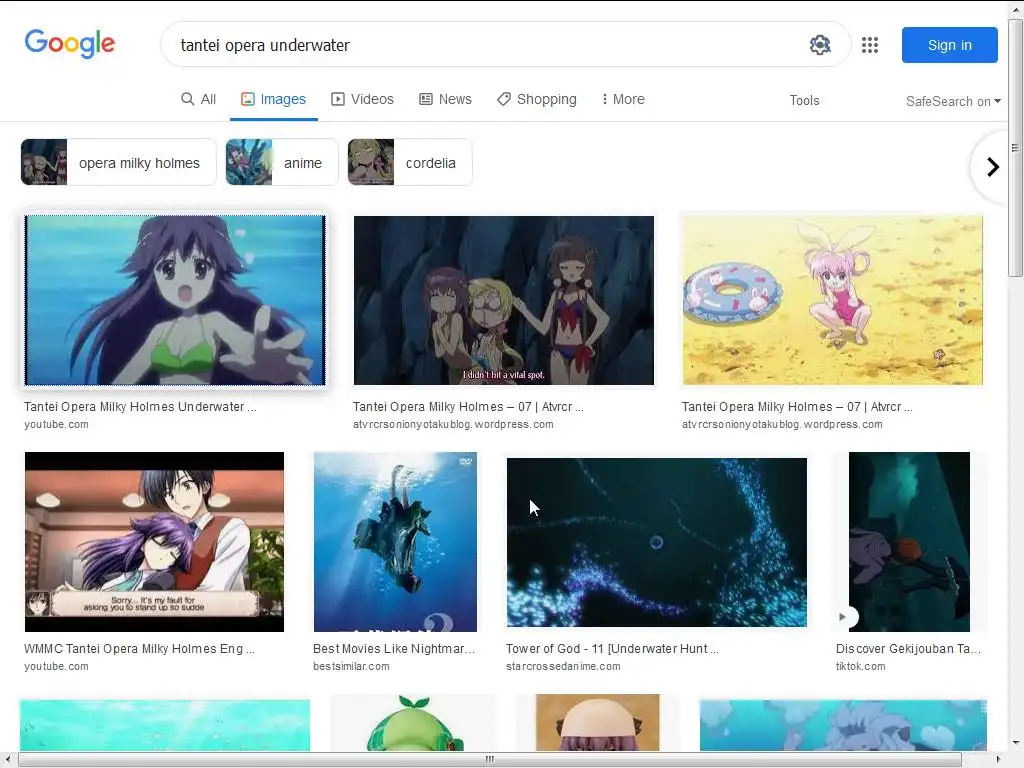The width and height of the screenshot is (1024, 768).
Task: Open the Best Movies Like Nightmar thumbnail
Action: click(395, 541)
